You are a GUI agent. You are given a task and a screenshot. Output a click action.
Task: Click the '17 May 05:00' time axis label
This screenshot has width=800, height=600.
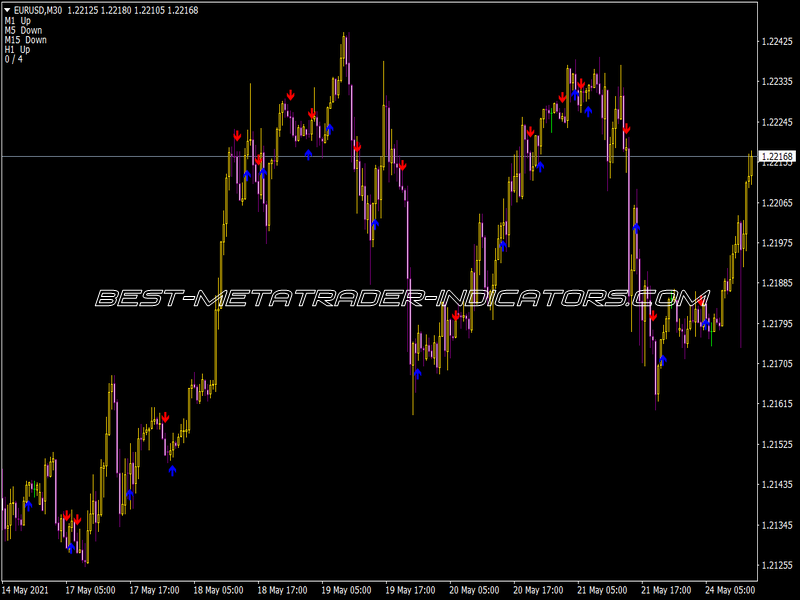click(90, 590)
